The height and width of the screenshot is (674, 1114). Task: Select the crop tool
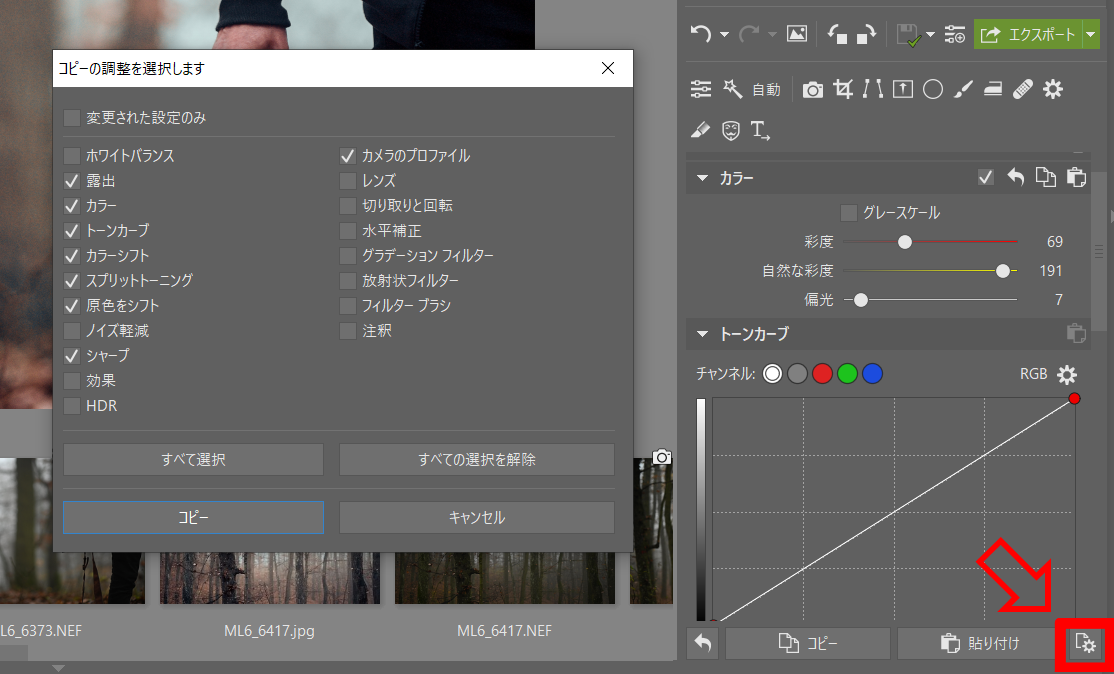point(843,89)
